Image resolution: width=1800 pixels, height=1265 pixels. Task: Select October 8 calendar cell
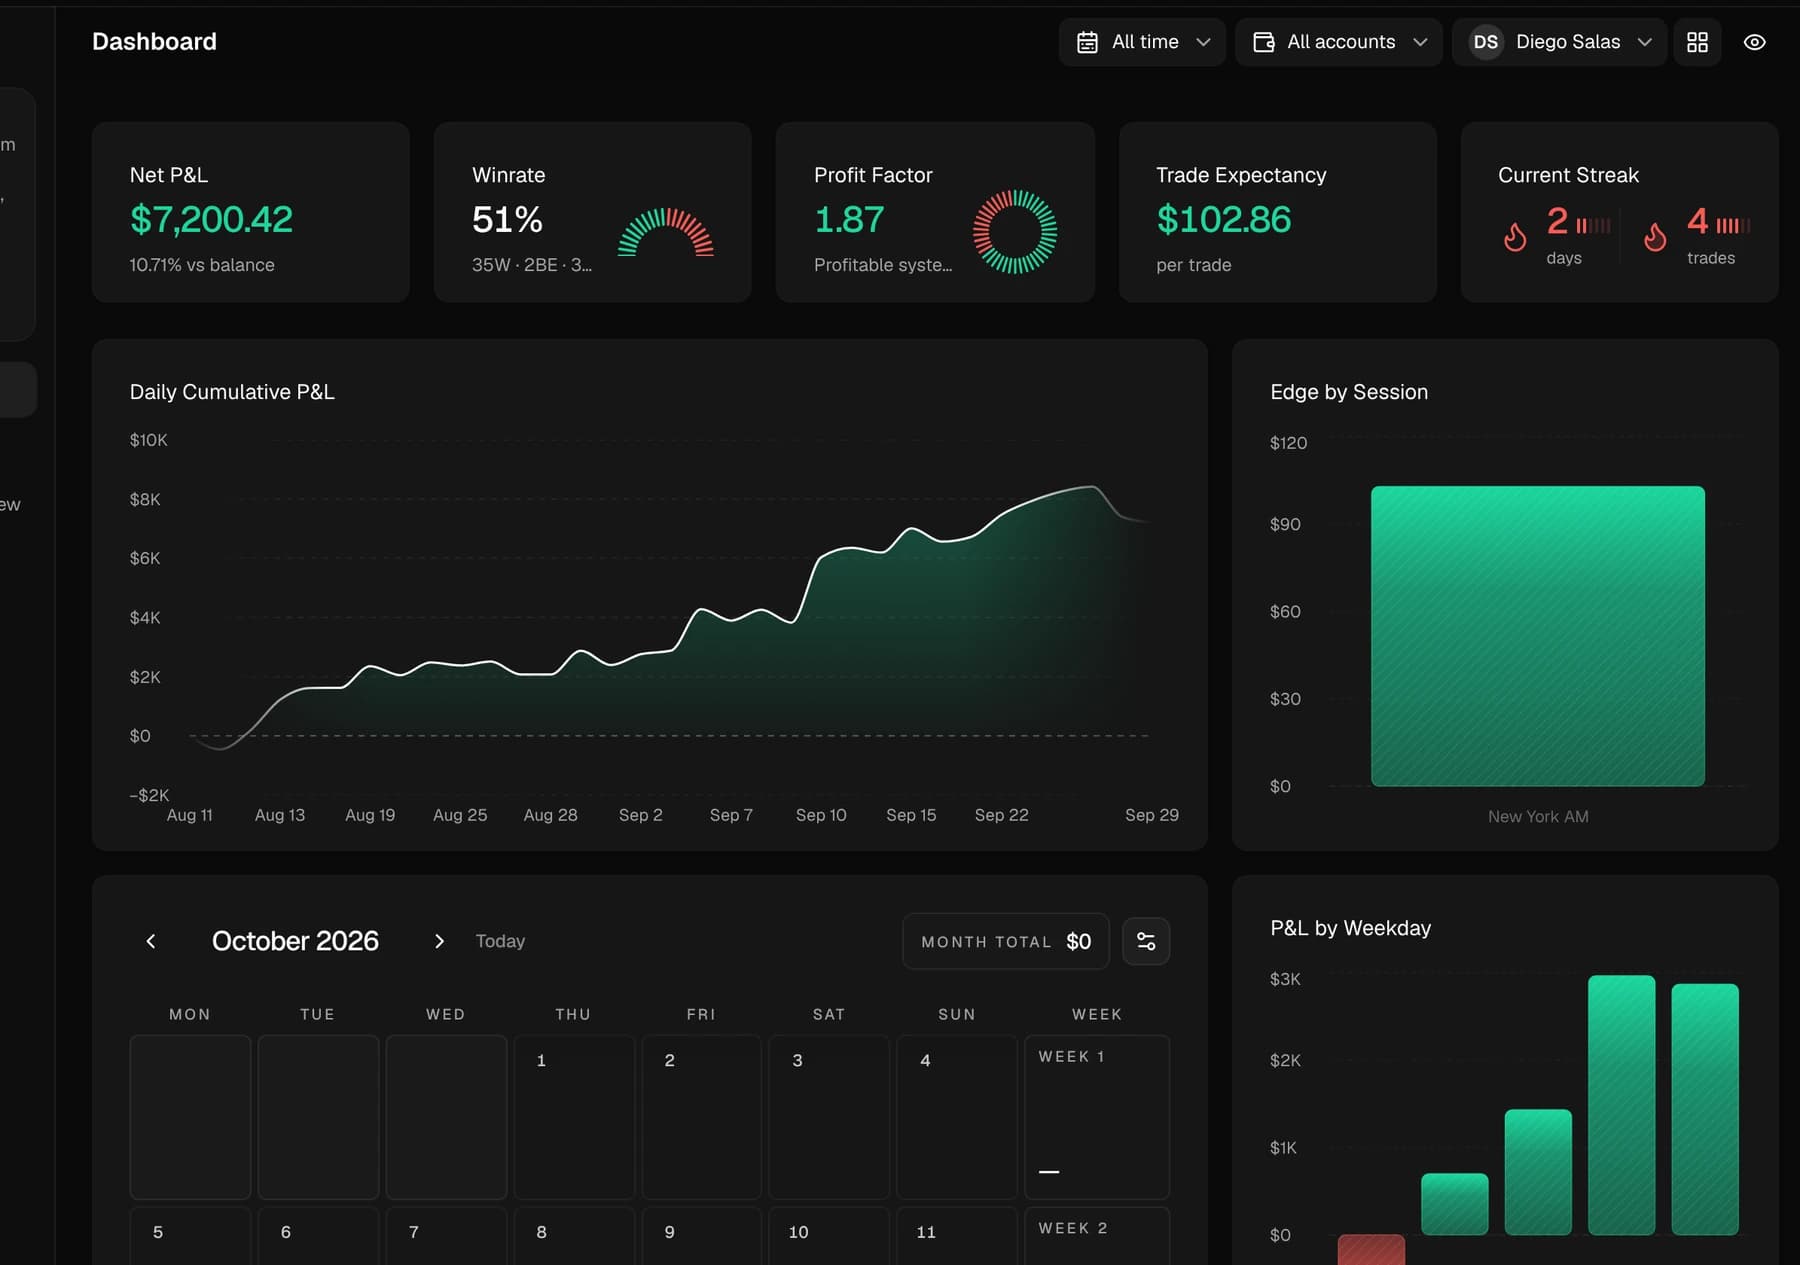[x=574, y=1236]
